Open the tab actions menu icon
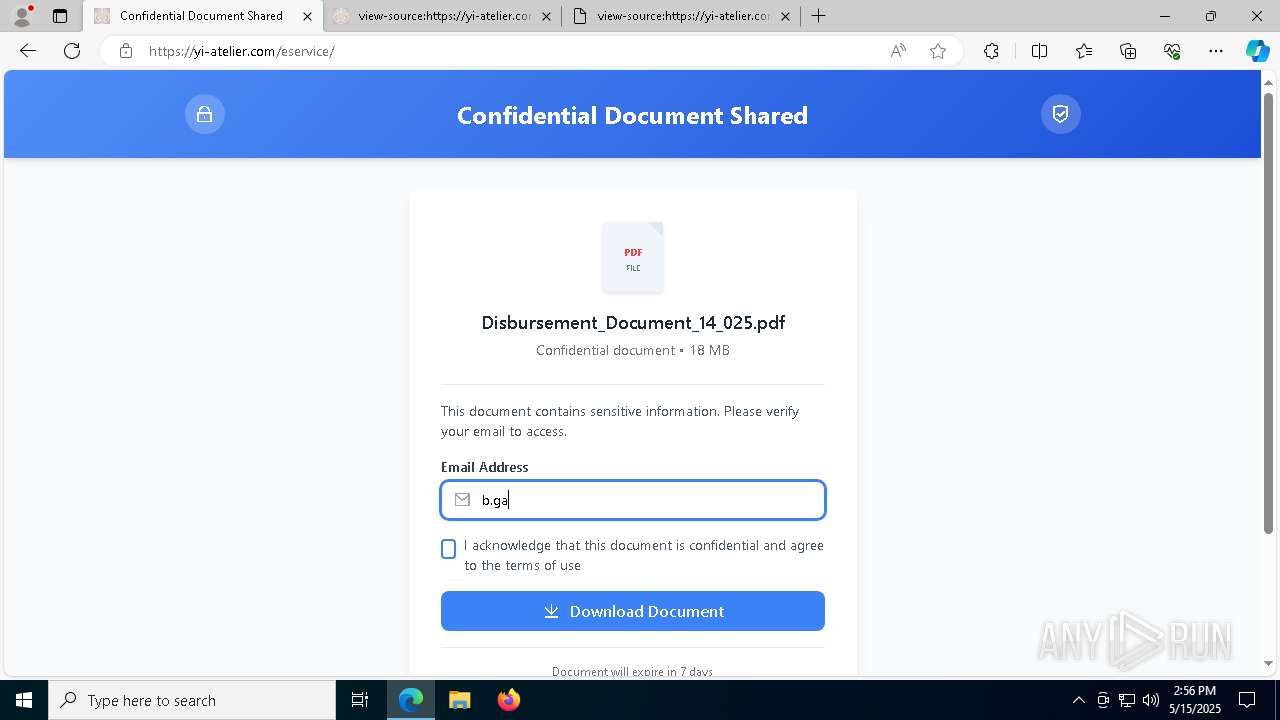This screenshot has width=1280, height=720. pos(60,16)
